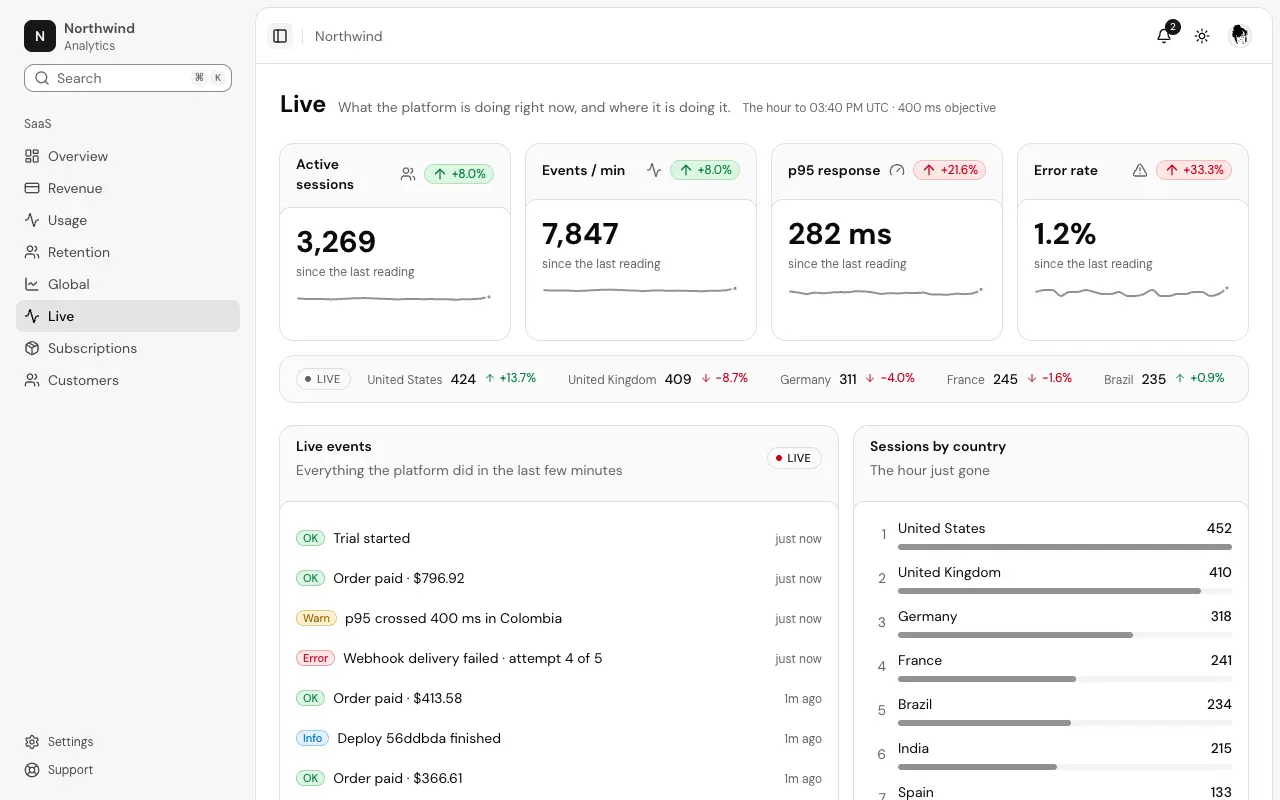Open the Customers link
This screenshot has width=1280, height=800.
point(128,380)
